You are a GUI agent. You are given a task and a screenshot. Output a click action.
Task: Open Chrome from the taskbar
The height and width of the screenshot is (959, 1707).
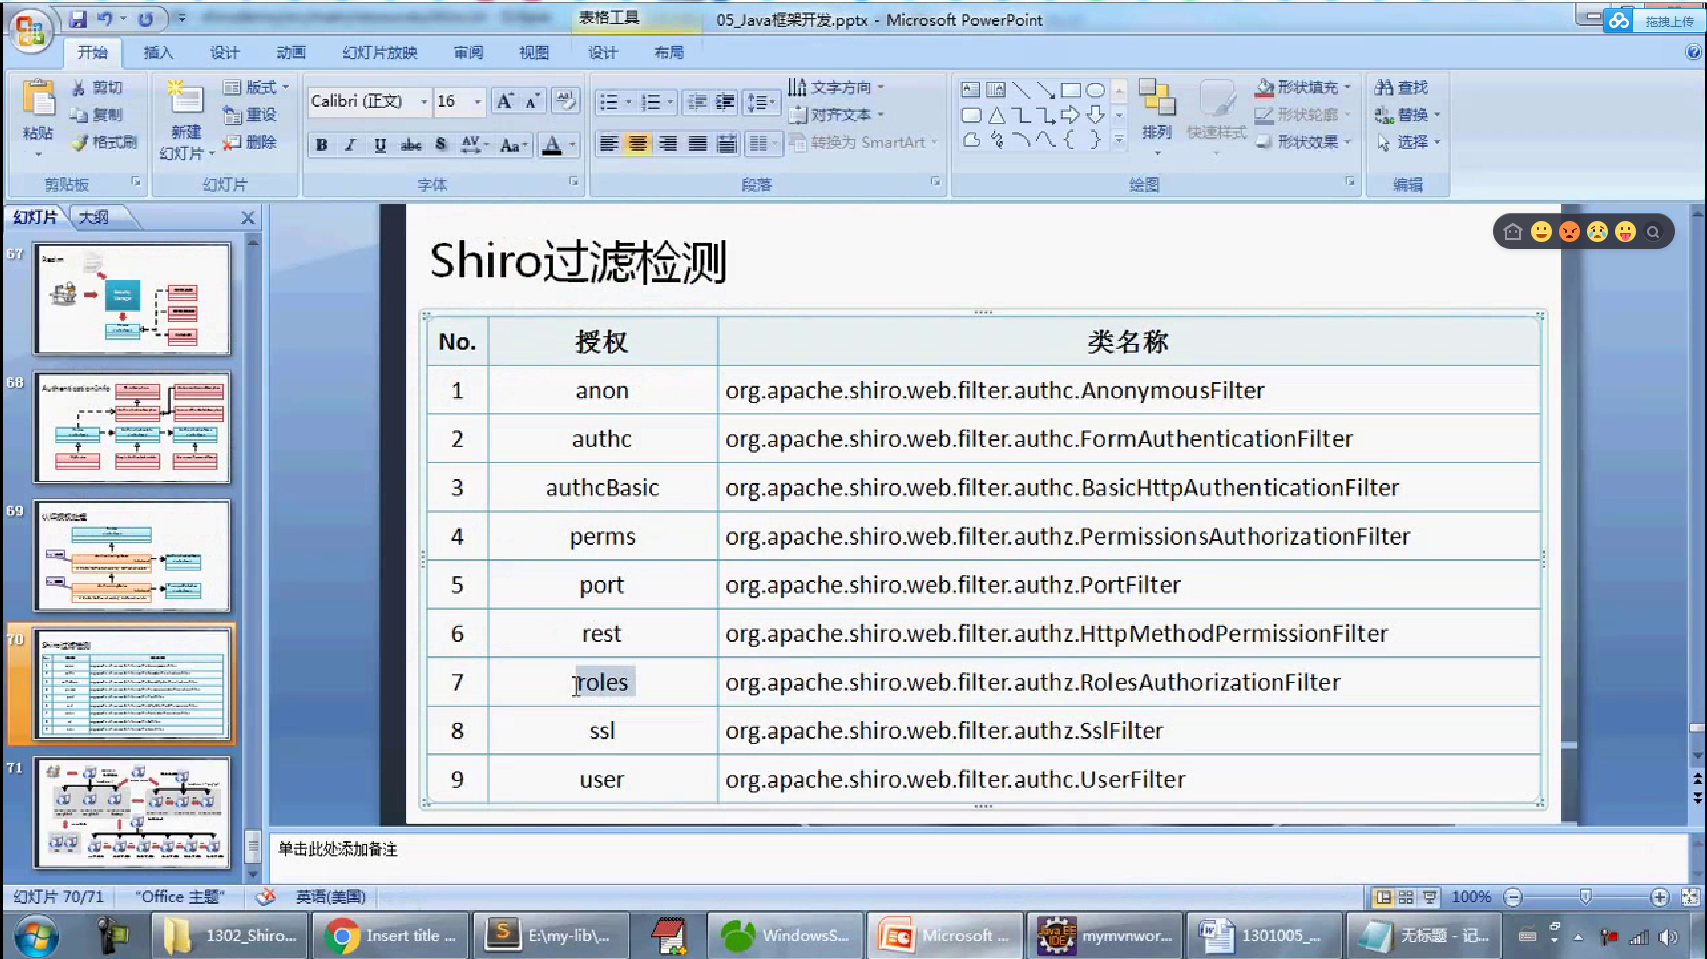pos(390,936)
